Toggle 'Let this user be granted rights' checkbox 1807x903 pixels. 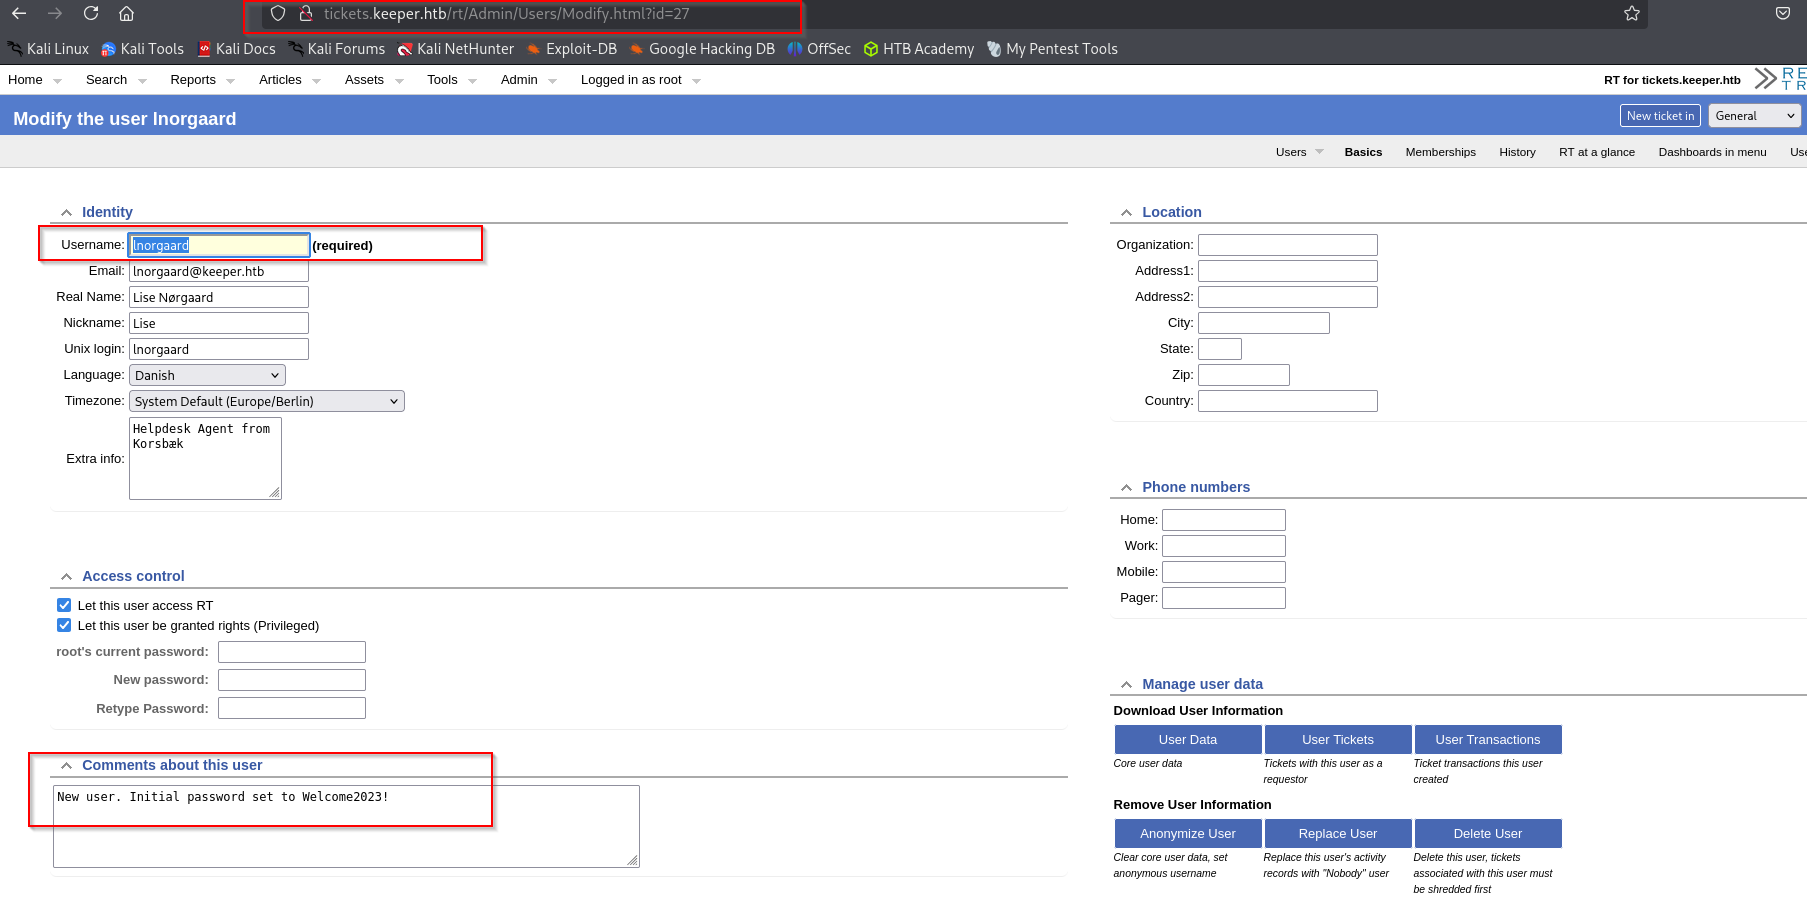click(x=64, y=625)
